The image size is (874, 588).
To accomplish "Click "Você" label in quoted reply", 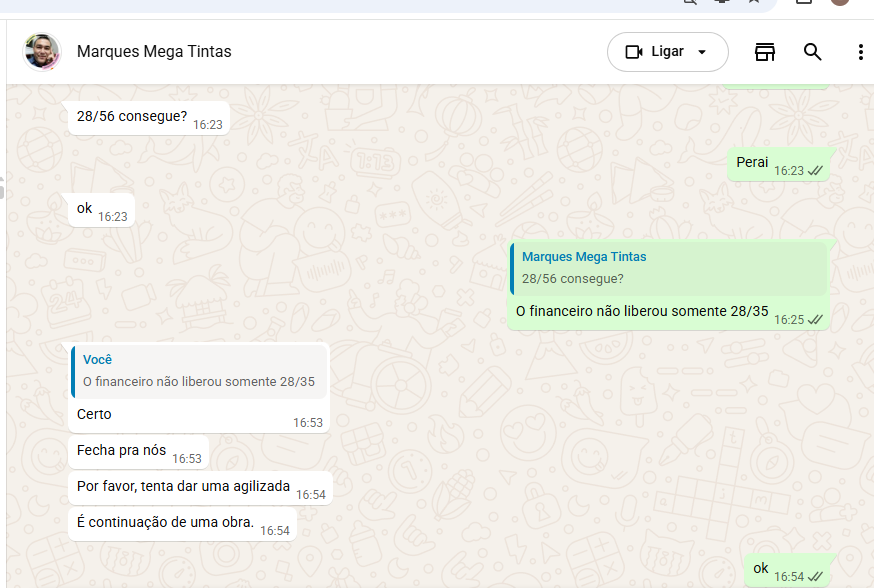I will click(98, 360).
